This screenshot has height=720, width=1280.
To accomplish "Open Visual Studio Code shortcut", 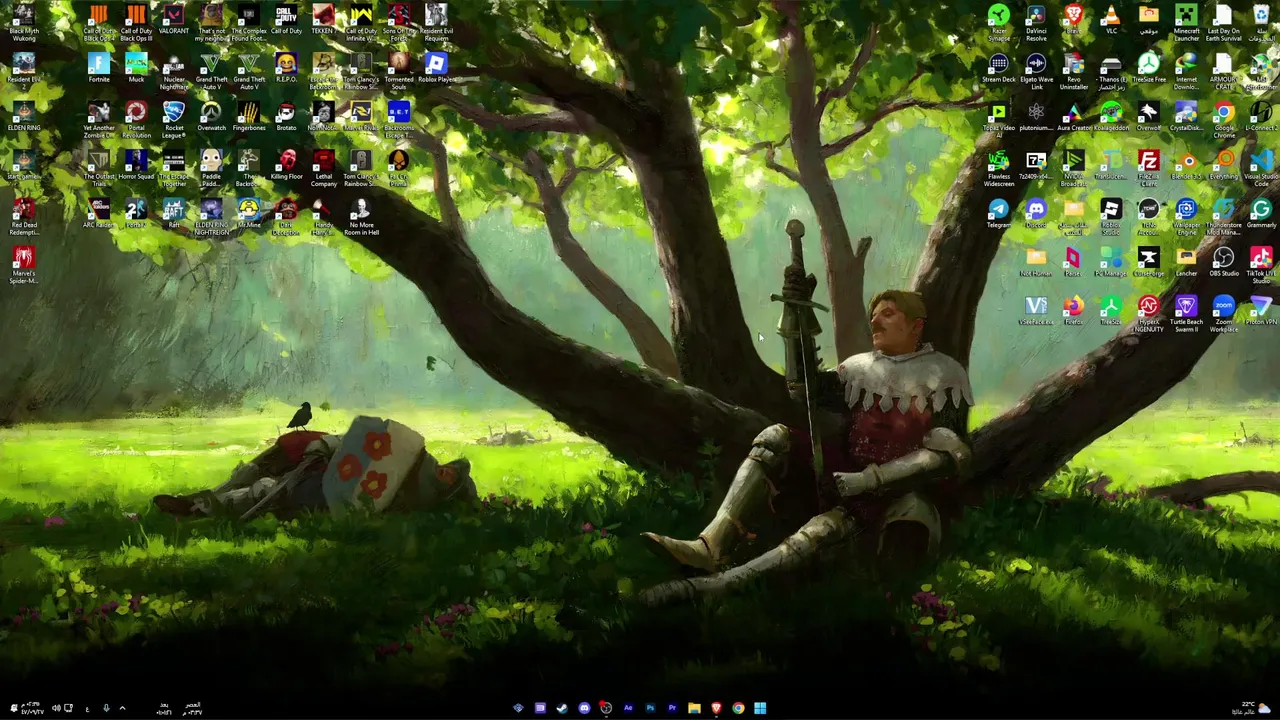I will click(1261, 168).
